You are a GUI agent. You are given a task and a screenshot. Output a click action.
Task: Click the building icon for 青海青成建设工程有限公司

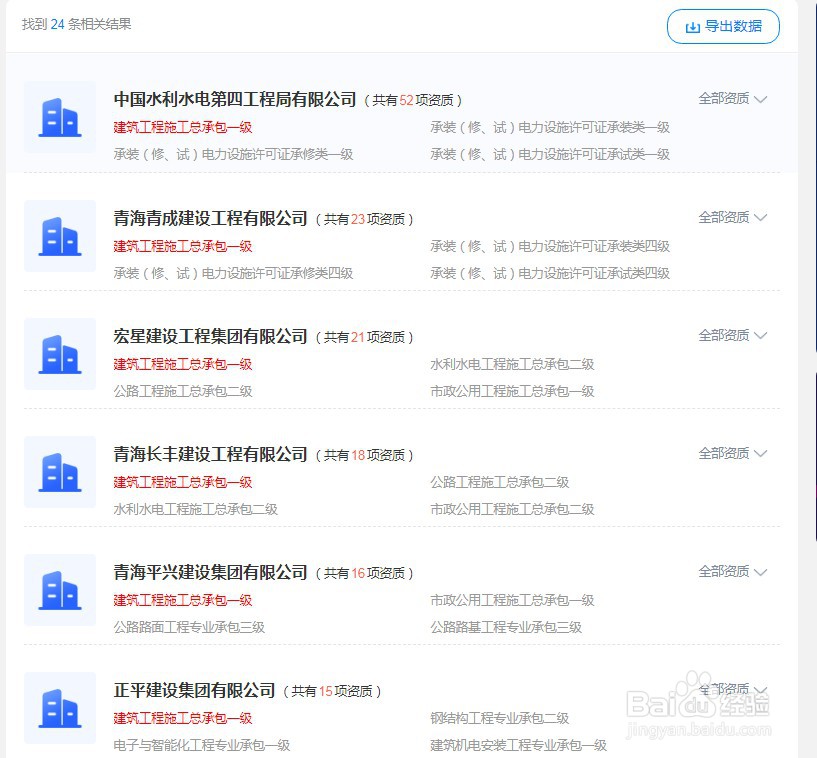(x=59, y=236)
